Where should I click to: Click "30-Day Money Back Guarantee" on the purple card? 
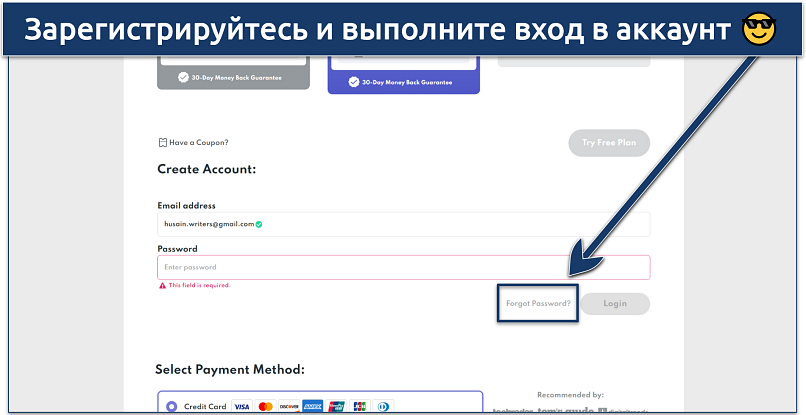pyautogui.click(x=407, y=82)
